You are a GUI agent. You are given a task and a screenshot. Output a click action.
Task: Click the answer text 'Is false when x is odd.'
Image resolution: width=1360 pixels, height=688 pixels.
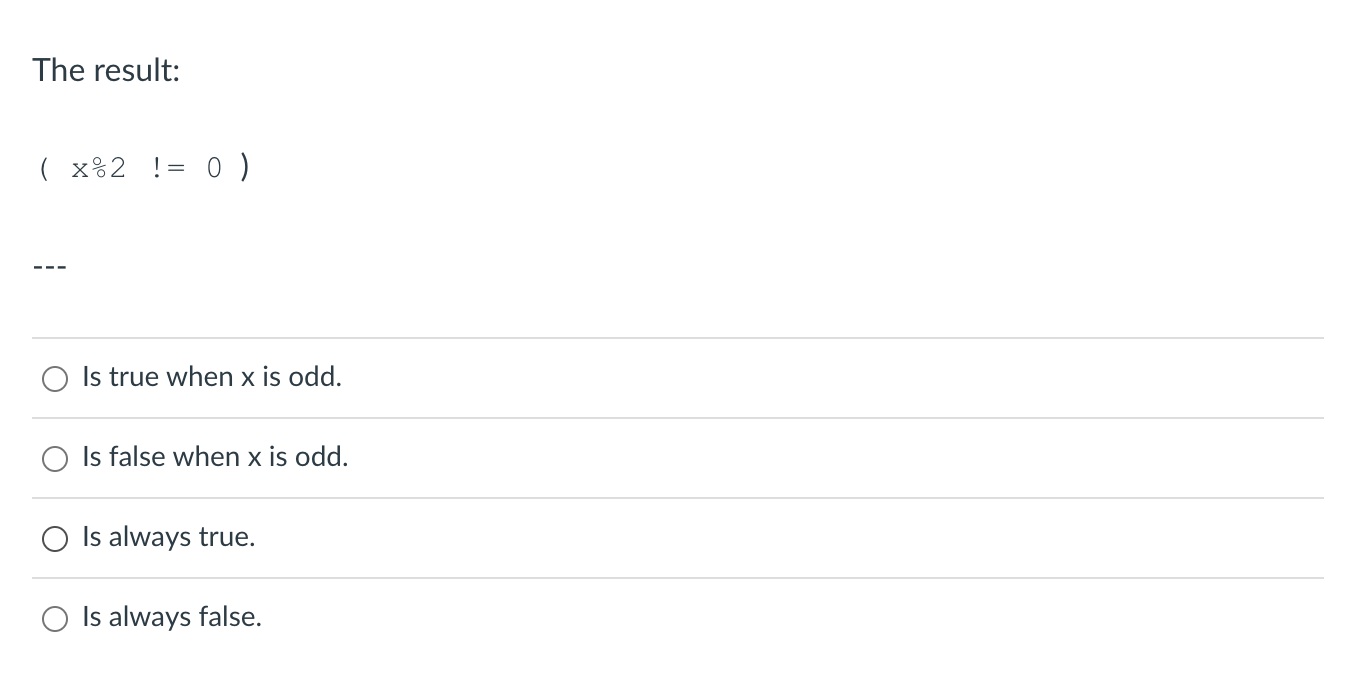point(214,457)
